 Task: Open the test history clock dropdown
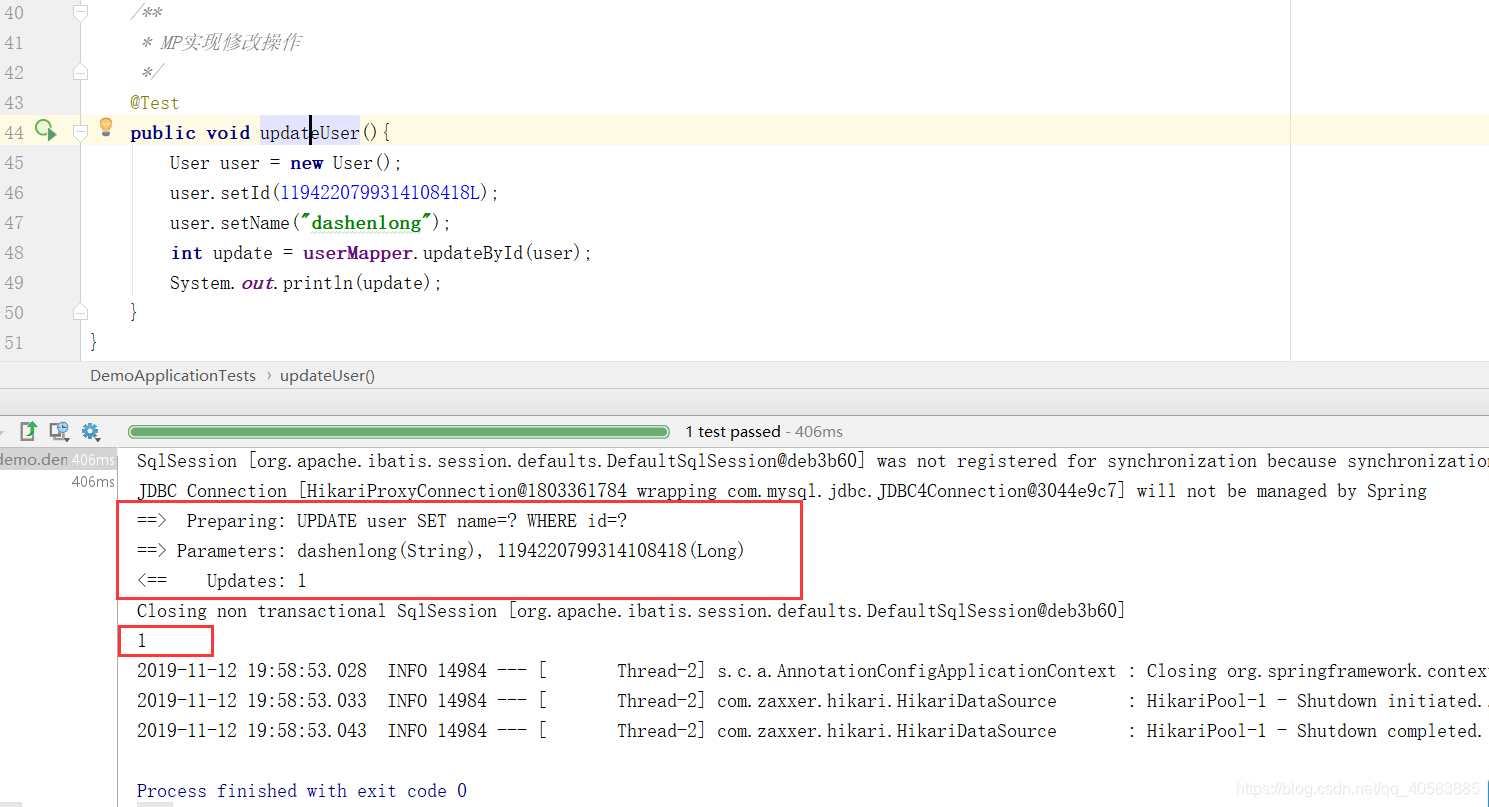60,431
